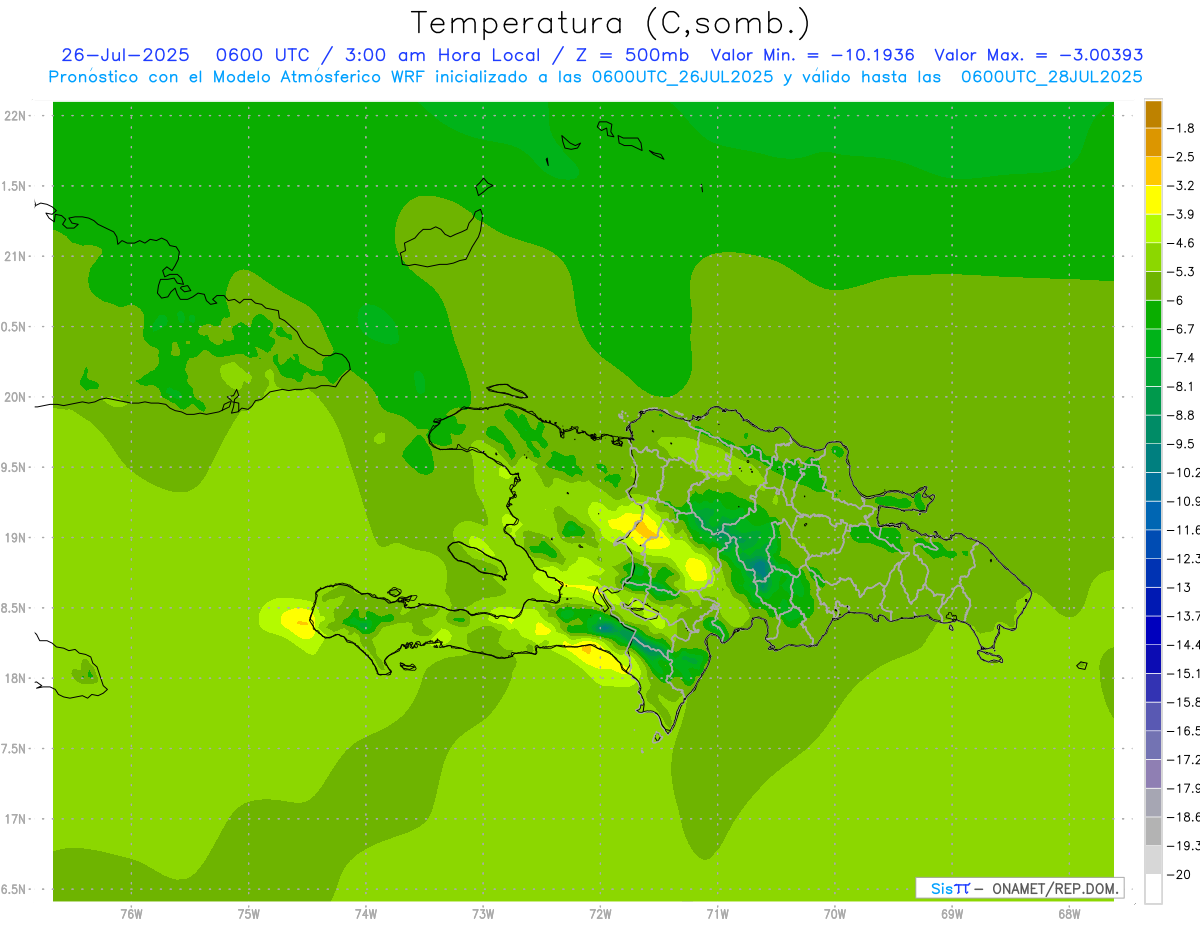Pick the white swatch below the -20 label
This screenshot has width=1200, height=927.
[1153, 888]
